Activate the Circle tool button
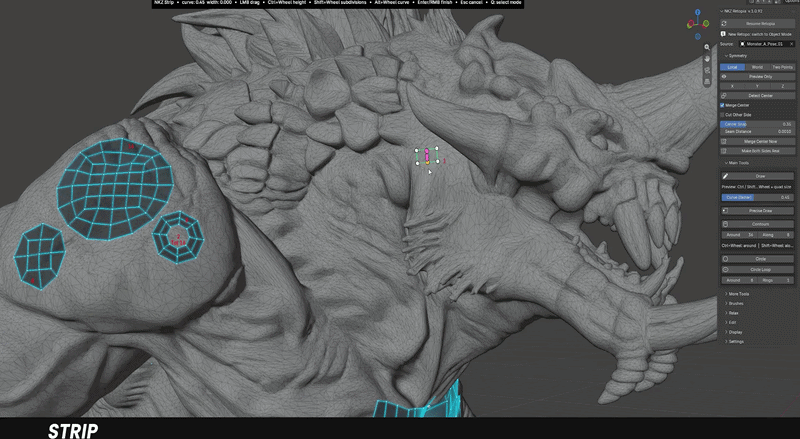 (x=758, y=259)
